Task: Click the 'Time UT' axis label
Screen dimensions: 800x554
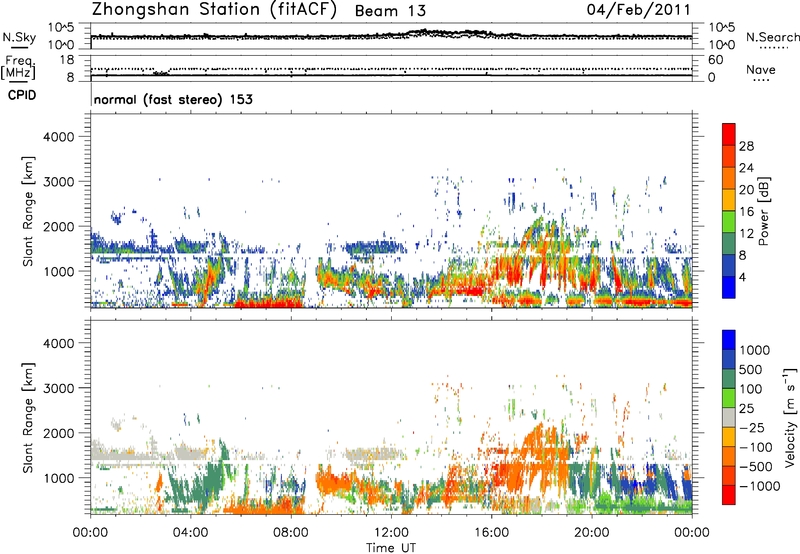Action: tap(391, 547)
